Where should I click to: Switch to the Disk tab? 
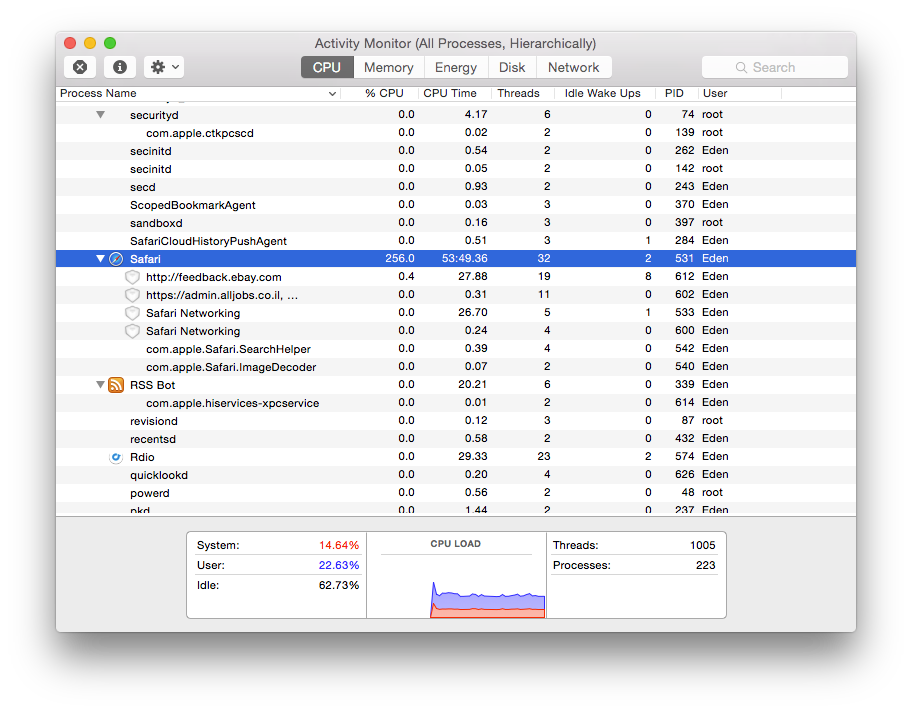[512, 67]
